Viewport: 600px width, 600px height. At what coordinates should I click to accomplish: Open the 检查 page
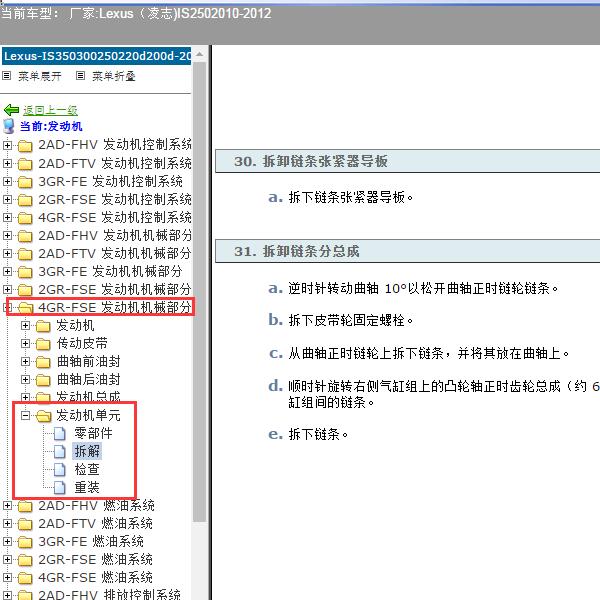tap(87, 470)
